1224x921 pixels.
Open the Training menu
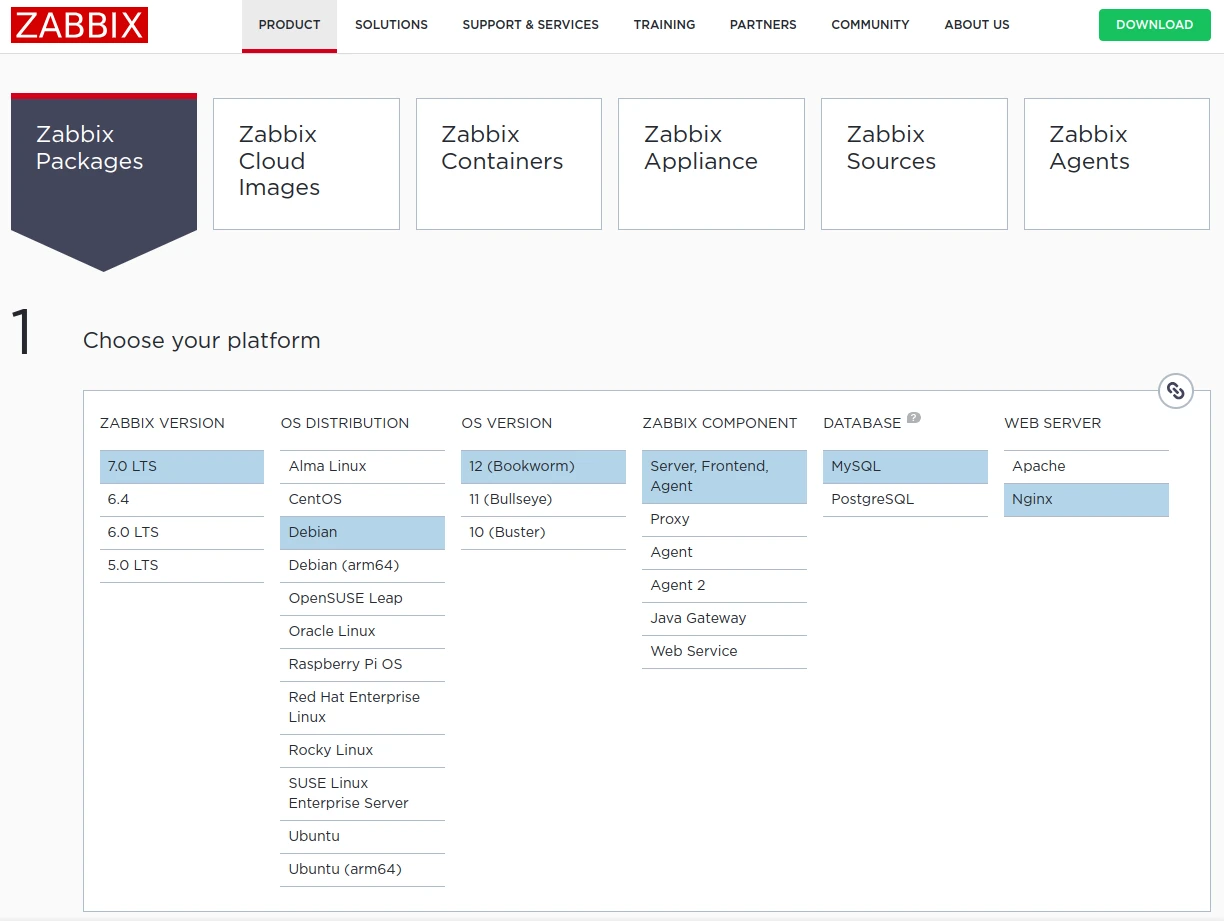click(664, 25)
